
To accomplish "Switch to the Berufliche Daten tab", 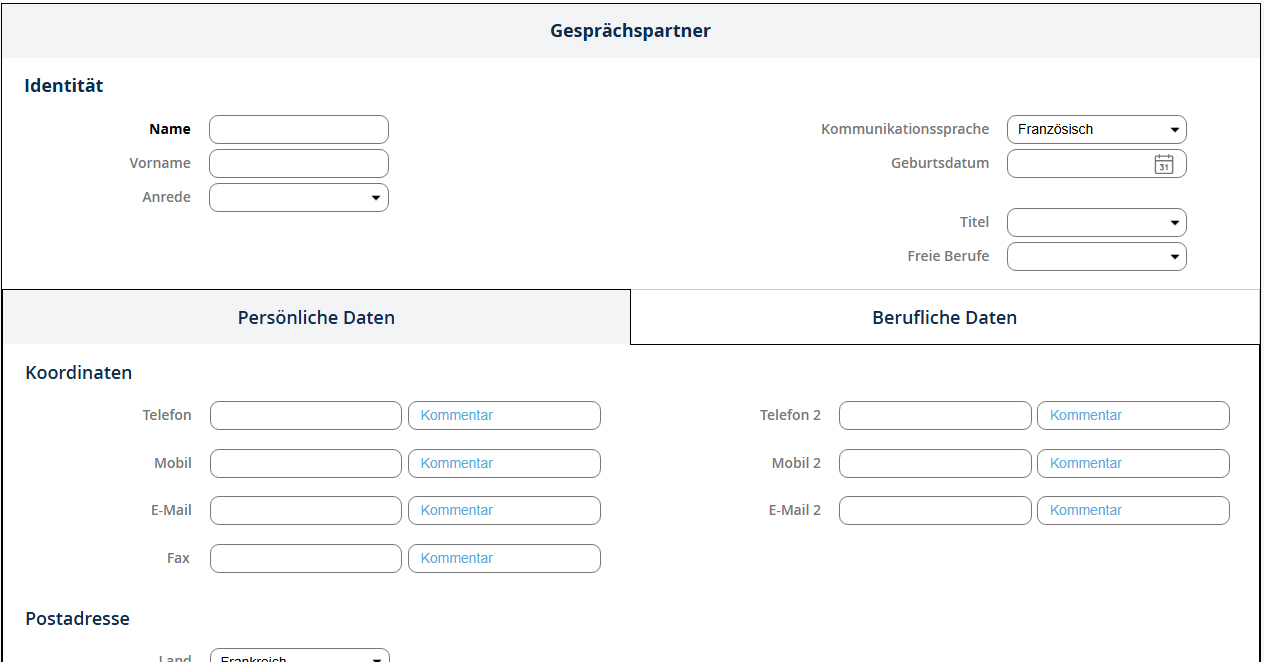I will (944, 318).
